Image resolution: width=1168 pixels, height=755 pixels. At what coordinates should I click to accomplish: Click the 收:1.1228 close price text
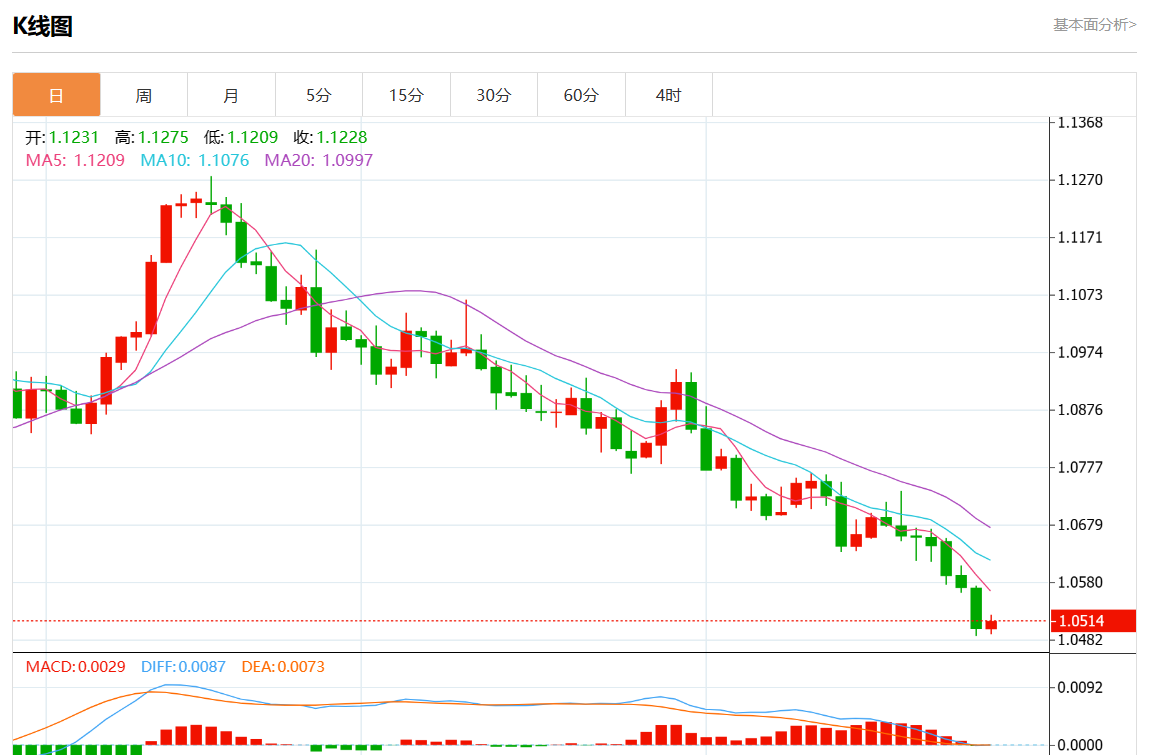click(330, 137)
